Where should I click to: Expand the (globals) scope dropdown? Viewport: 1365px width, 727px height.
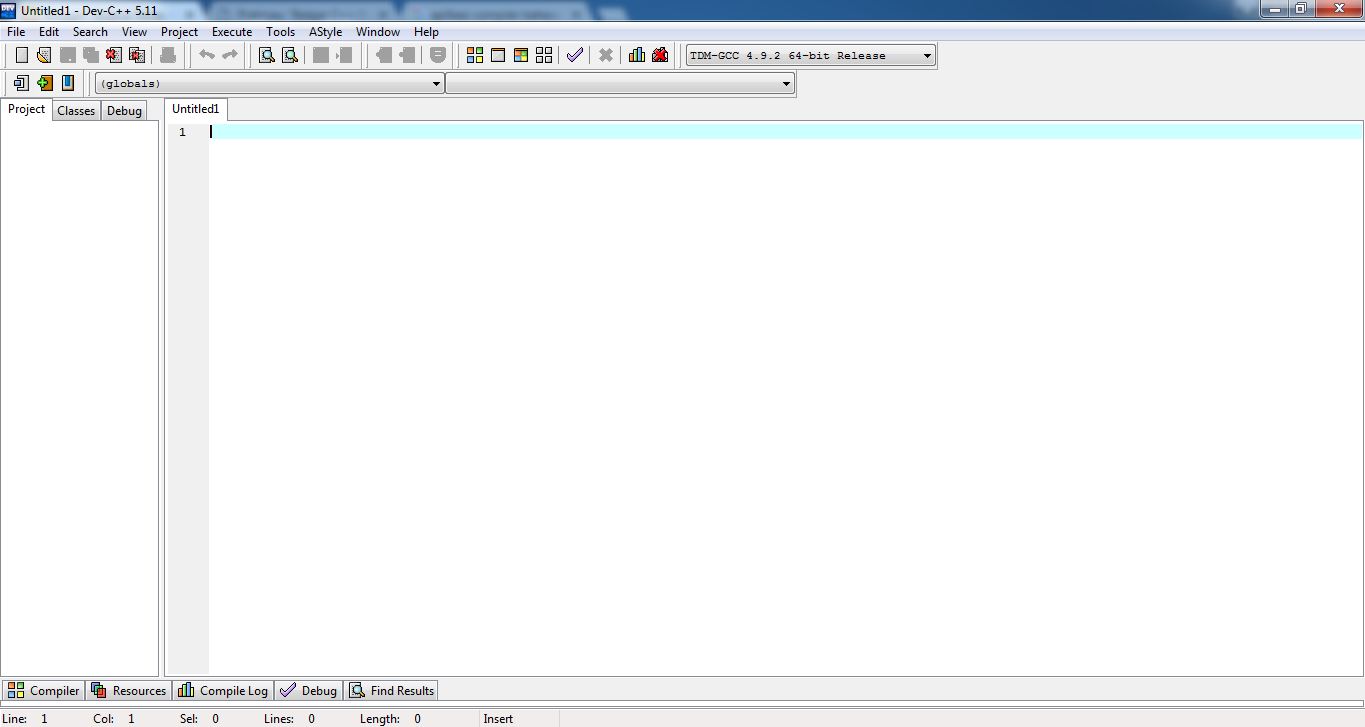tap(270, 84)
